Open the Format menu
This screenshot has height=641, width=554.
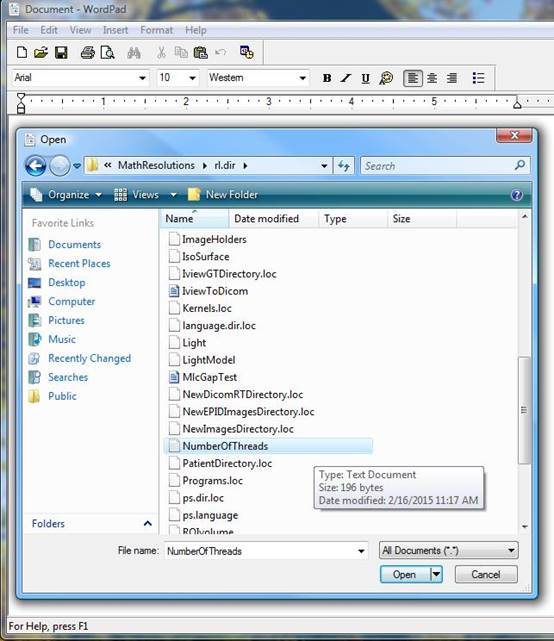[x=156, y=30]
